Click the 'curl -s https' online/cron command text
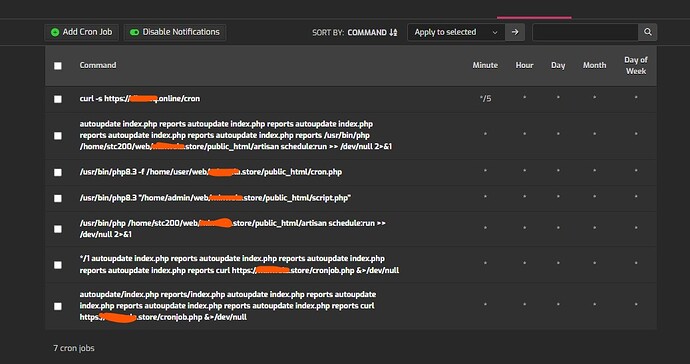Viewport: 690px width, 364px height. (139, 99)
